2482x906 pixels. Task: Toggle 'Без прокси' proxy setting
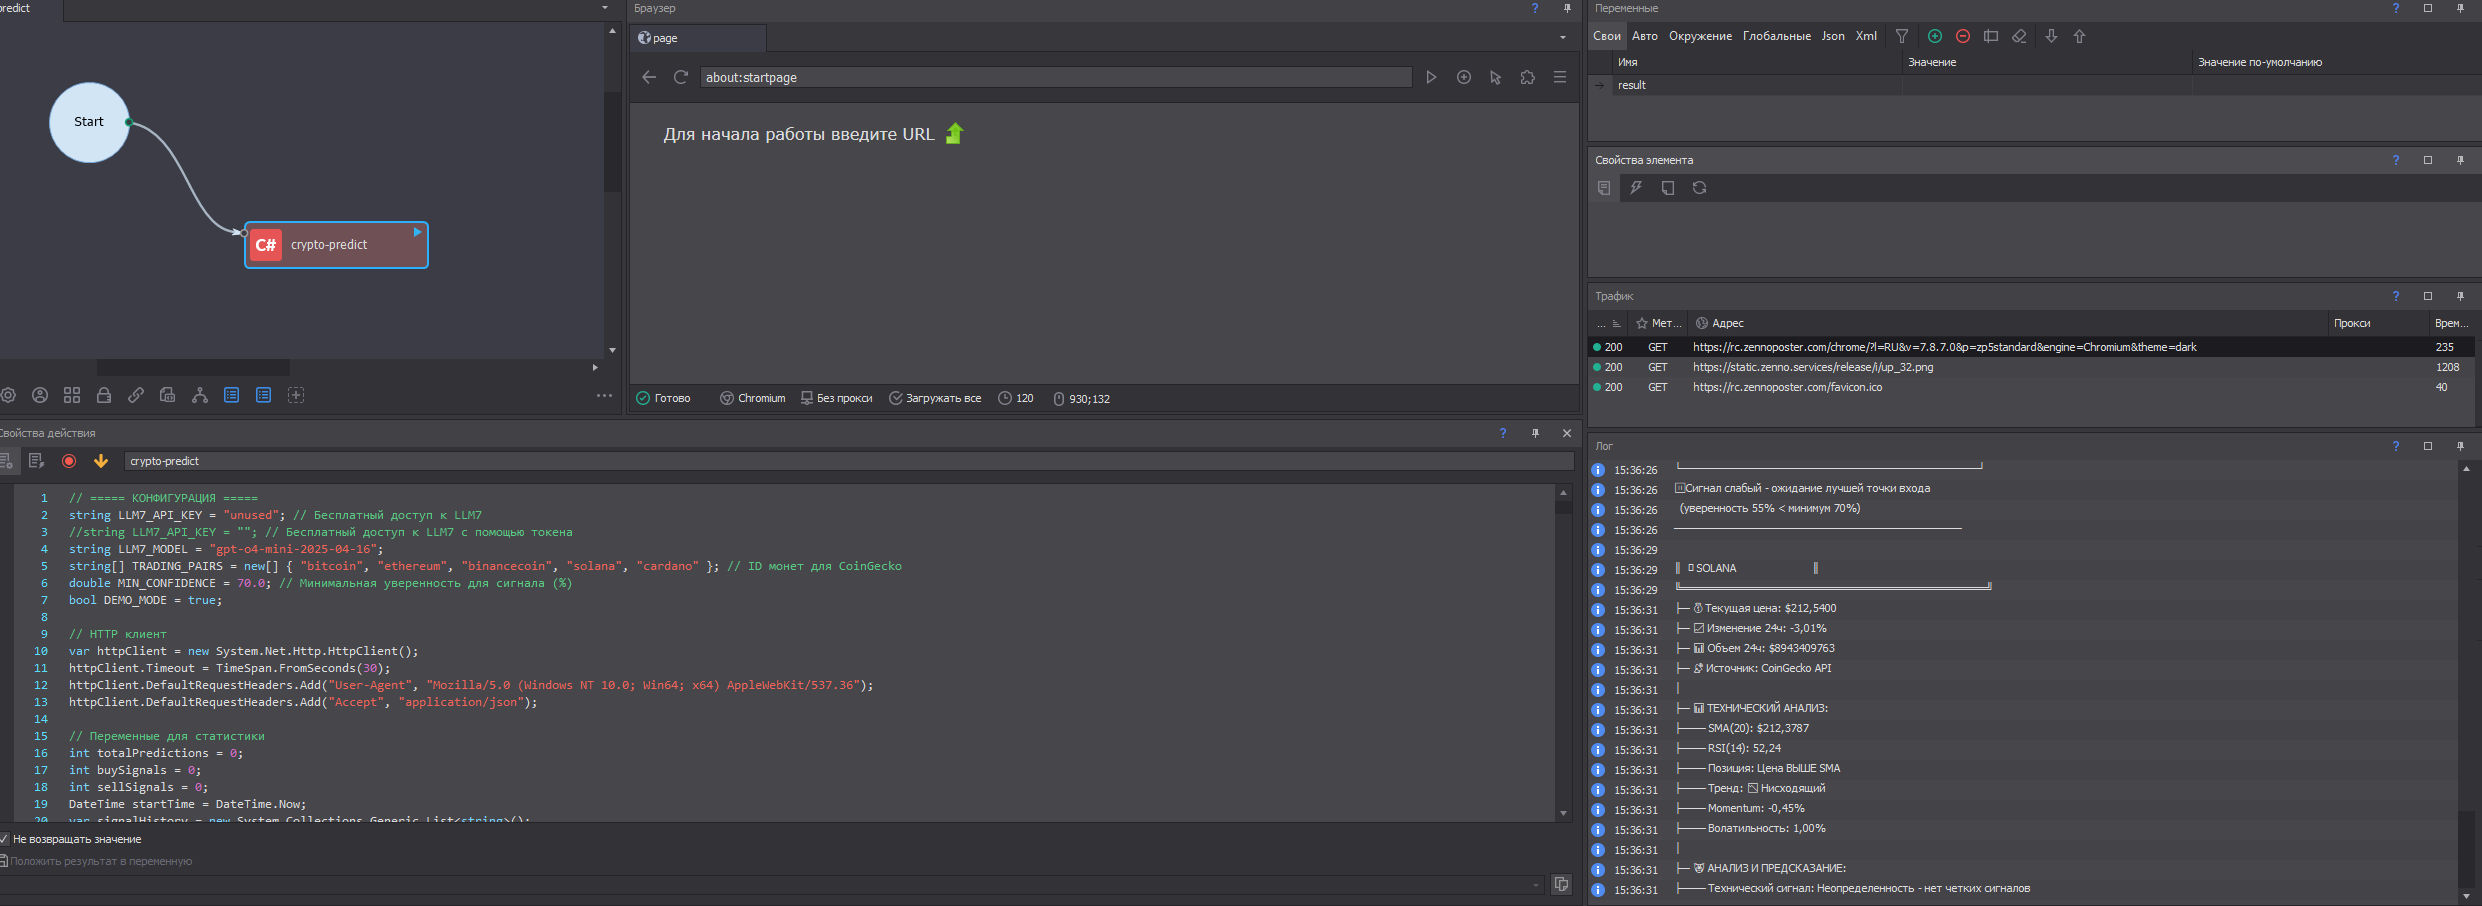836,398
